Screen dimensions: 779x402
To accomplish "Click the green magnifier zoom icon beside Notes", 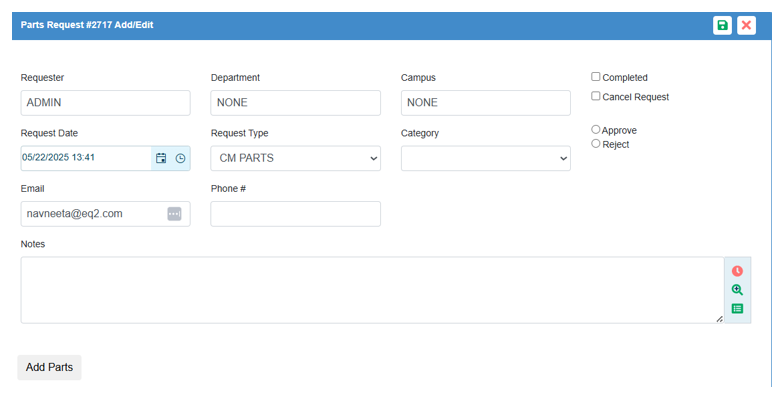I will tap(737, 290).
